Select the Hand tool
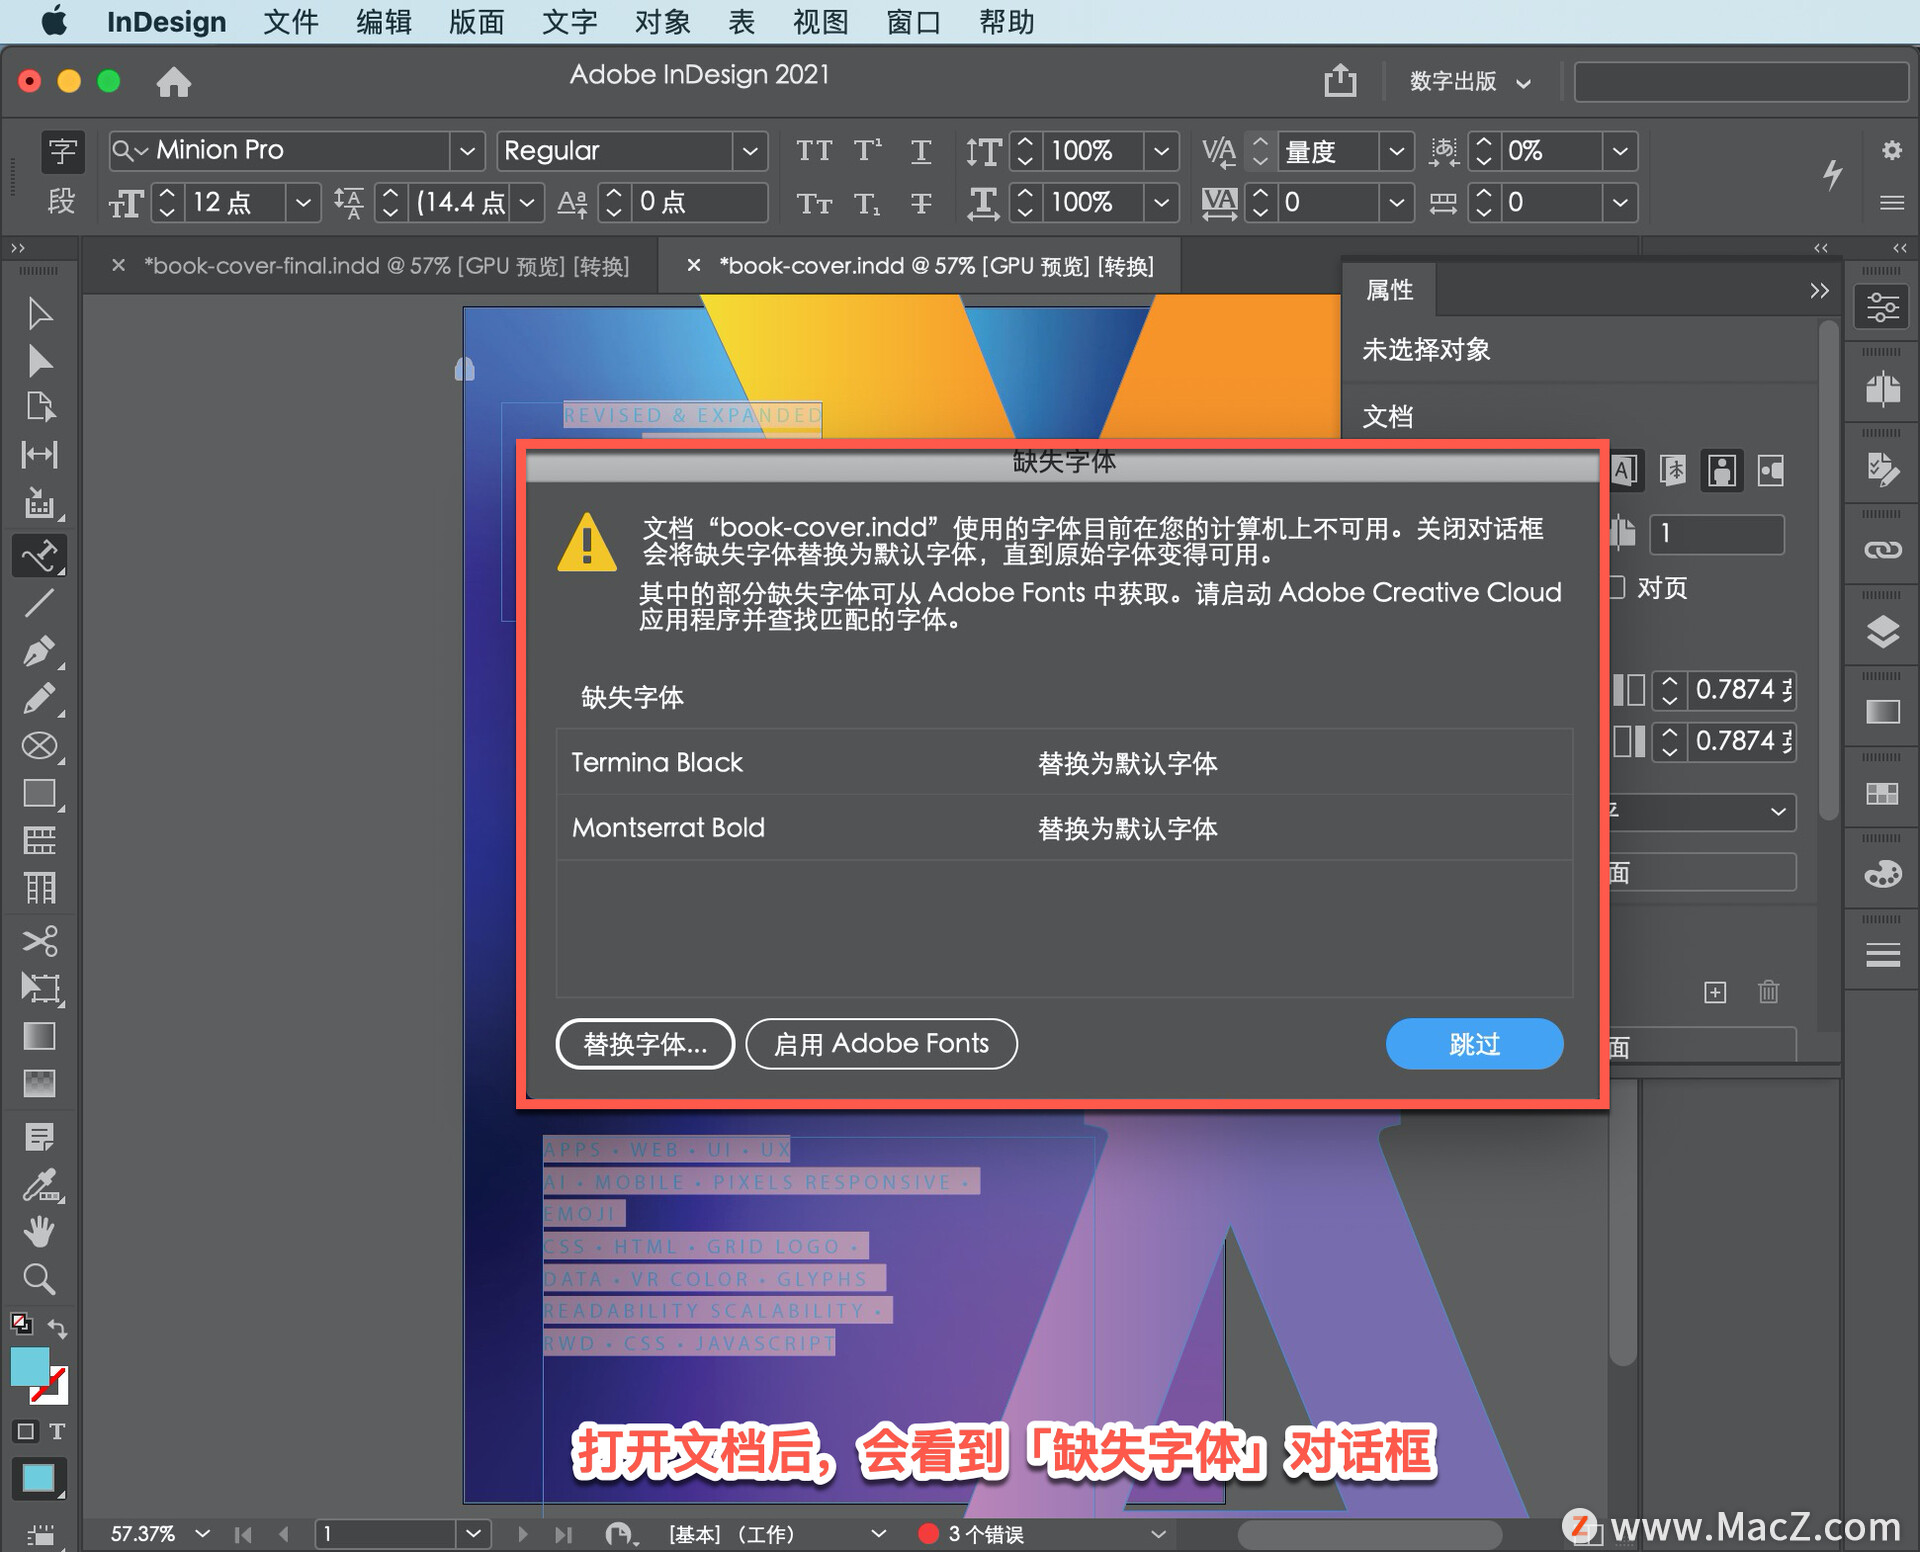The height and width of the screenshot is (1552, 1920). [x=39, y=1232]
